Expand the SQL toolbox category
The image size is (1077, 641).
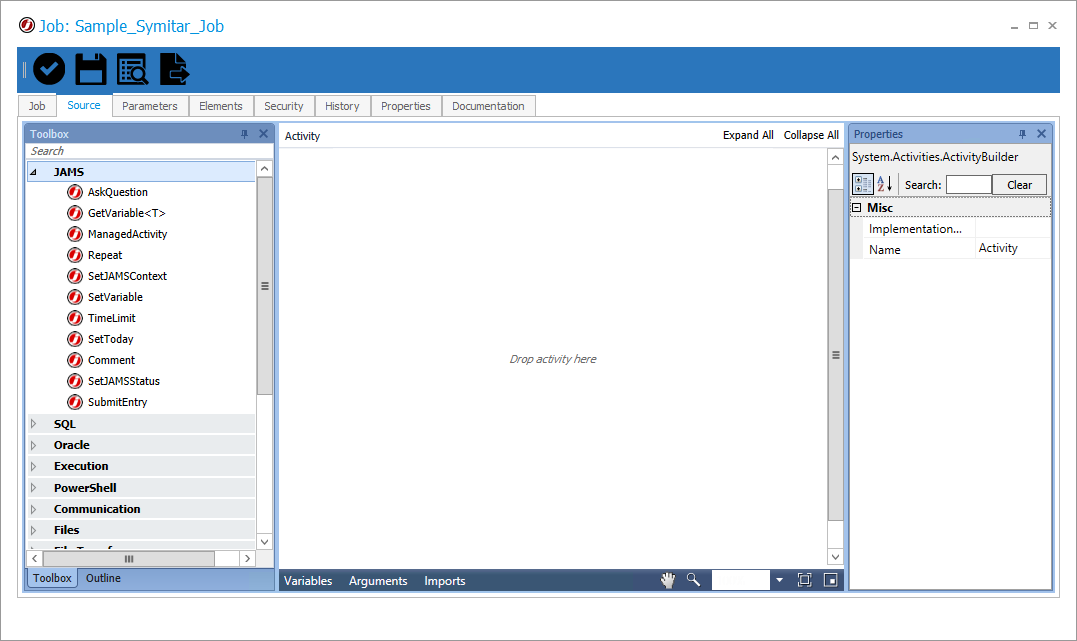[33, 424]
